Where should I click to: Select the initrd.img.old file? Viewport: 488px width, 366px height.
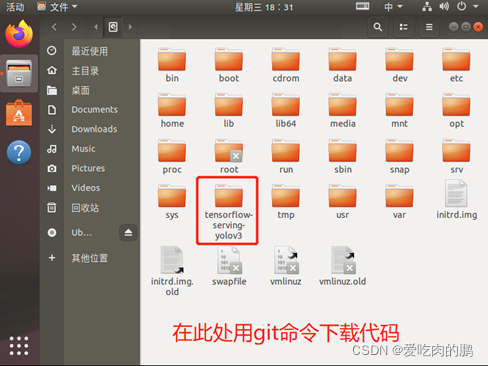(x=172, y=271)
